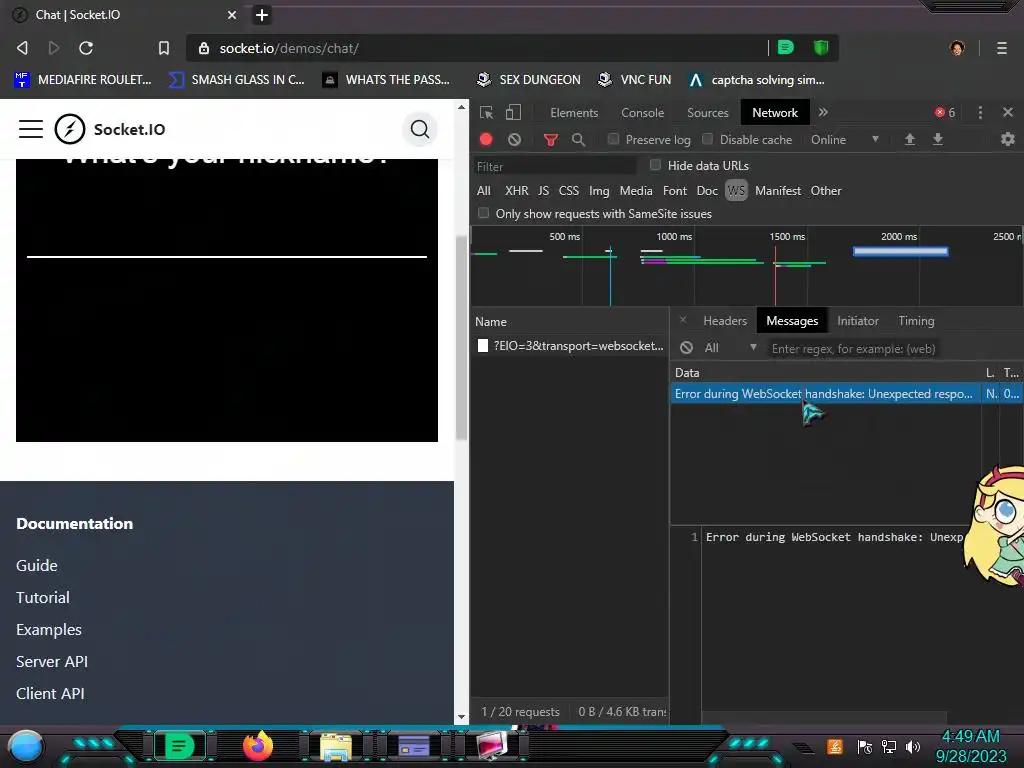Stop recording network log
Viewport: 1024px width, 768px height.
[x=486, y=139]
